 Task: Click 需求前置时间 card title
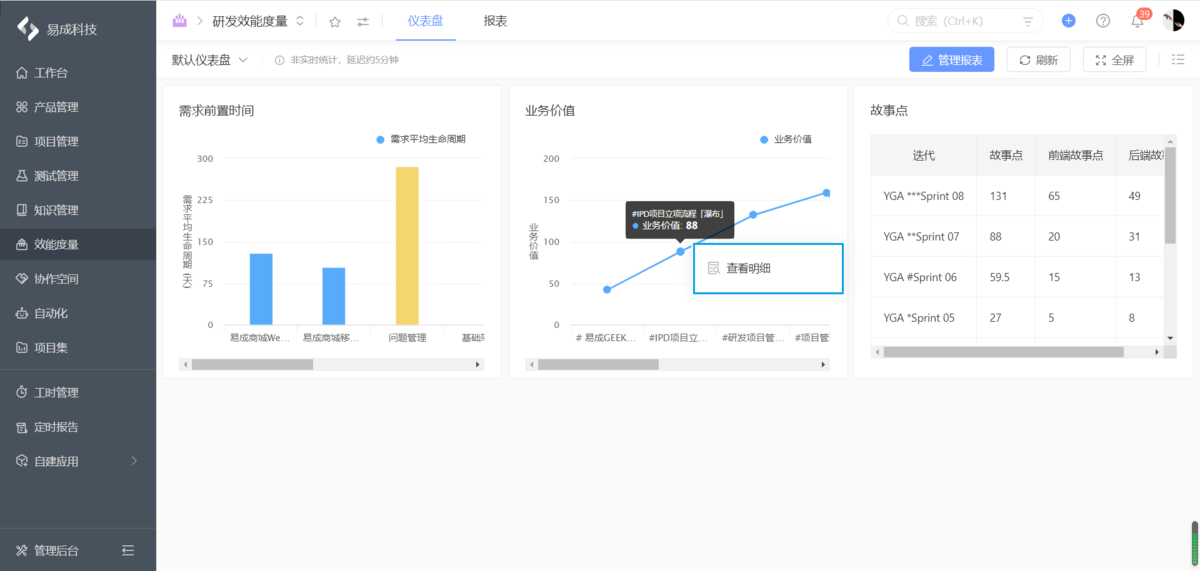[x=216, y=111]
